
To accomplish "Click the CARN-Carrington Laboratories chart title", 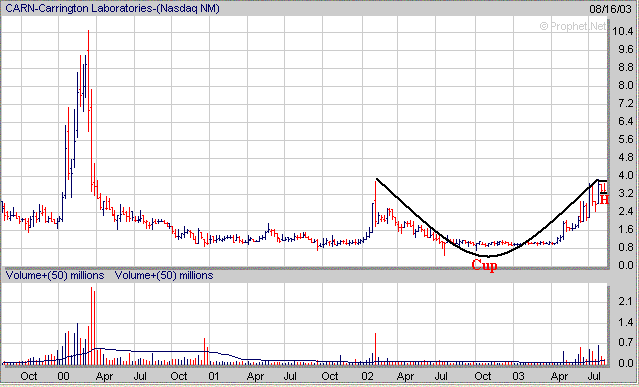I will [112, 8].
